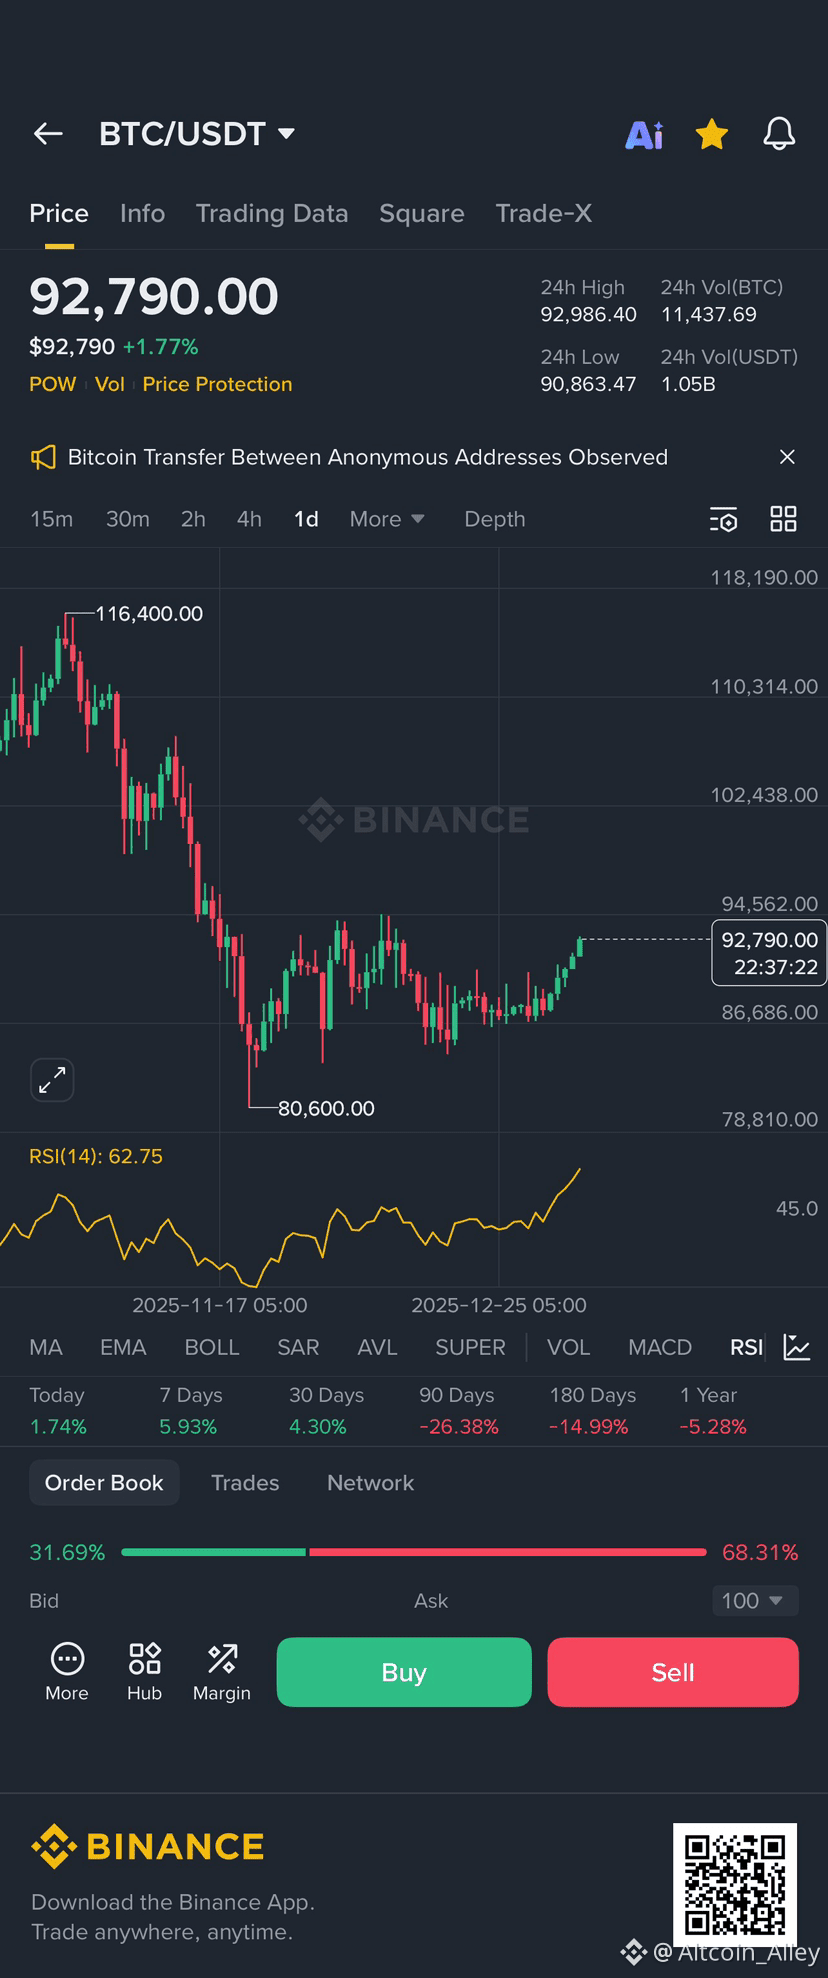Tap the 24h High value 92,986.40
The image size is (828, 1978).
pos(588,315)
